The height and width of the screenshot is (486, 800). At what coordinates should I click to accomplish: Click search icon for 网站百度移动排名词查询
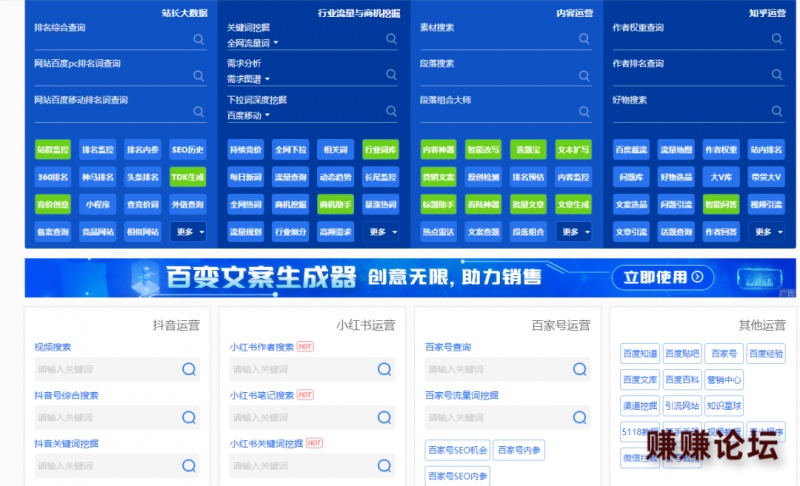click(198, 112)
